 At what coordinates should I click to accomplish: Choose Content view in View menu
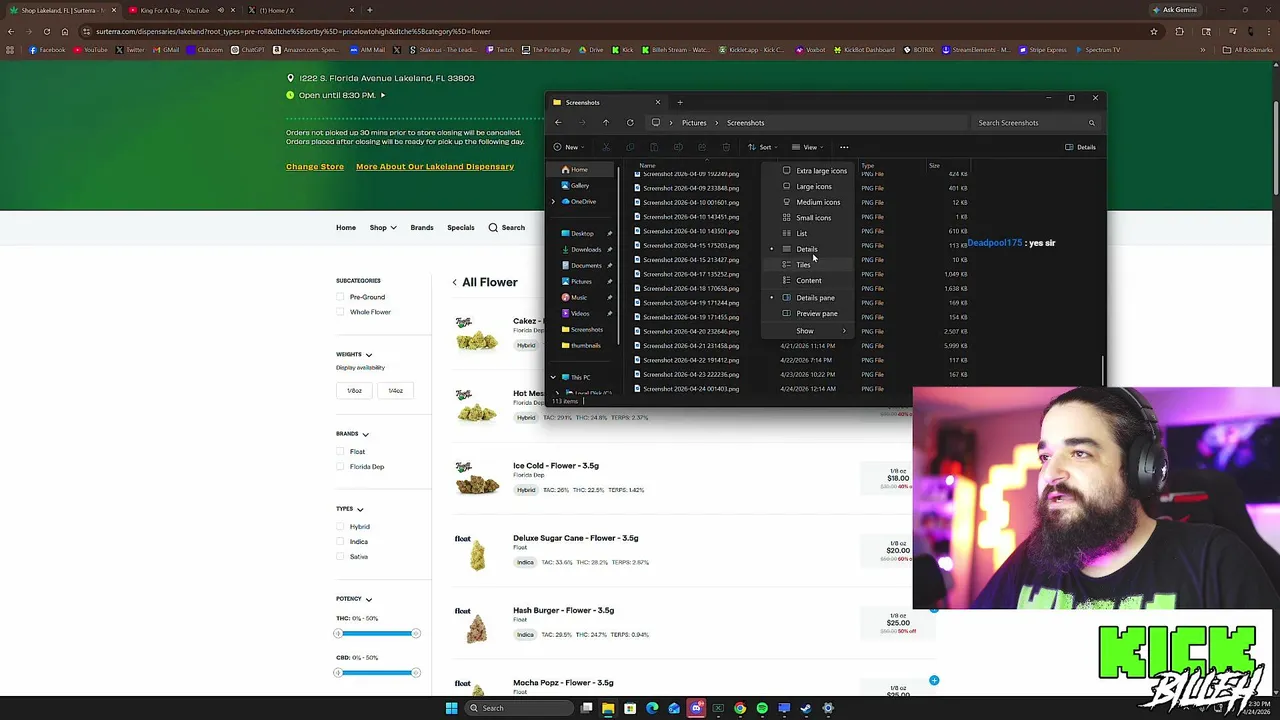[808, 281]
